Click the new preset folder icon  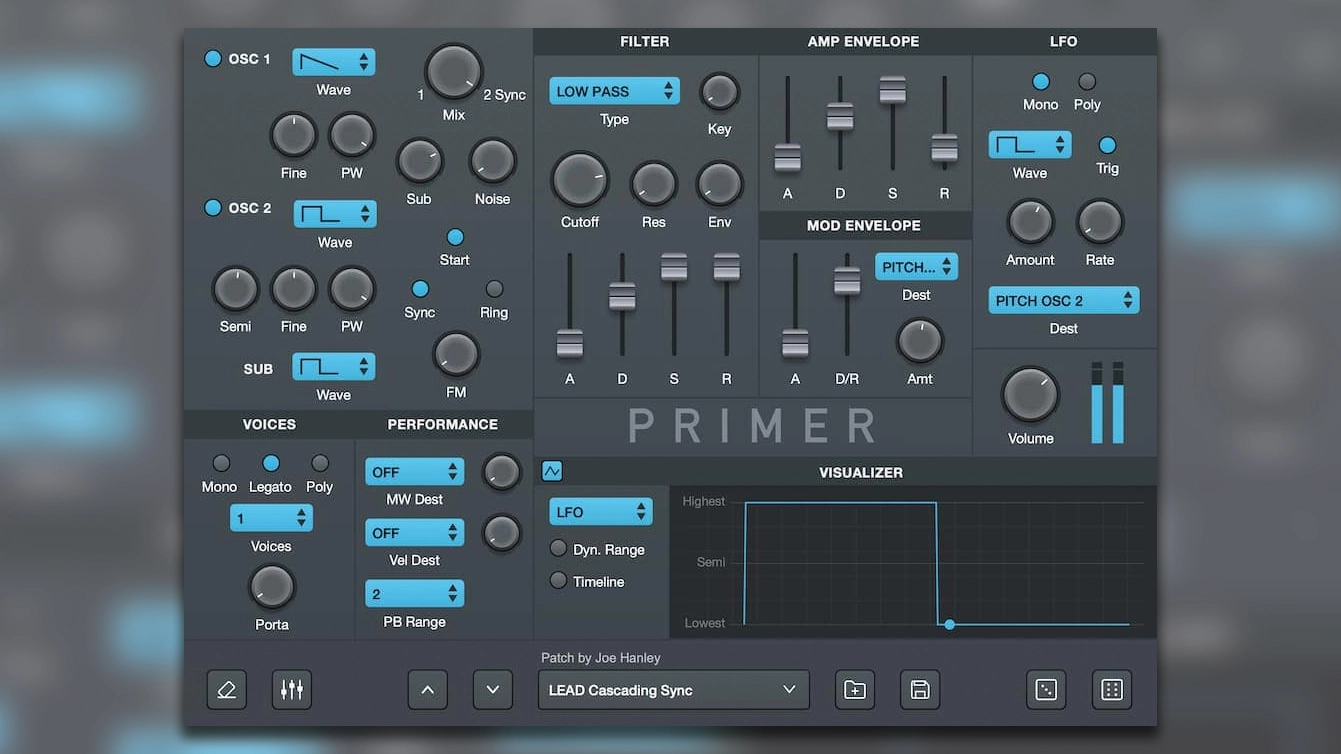855,690
